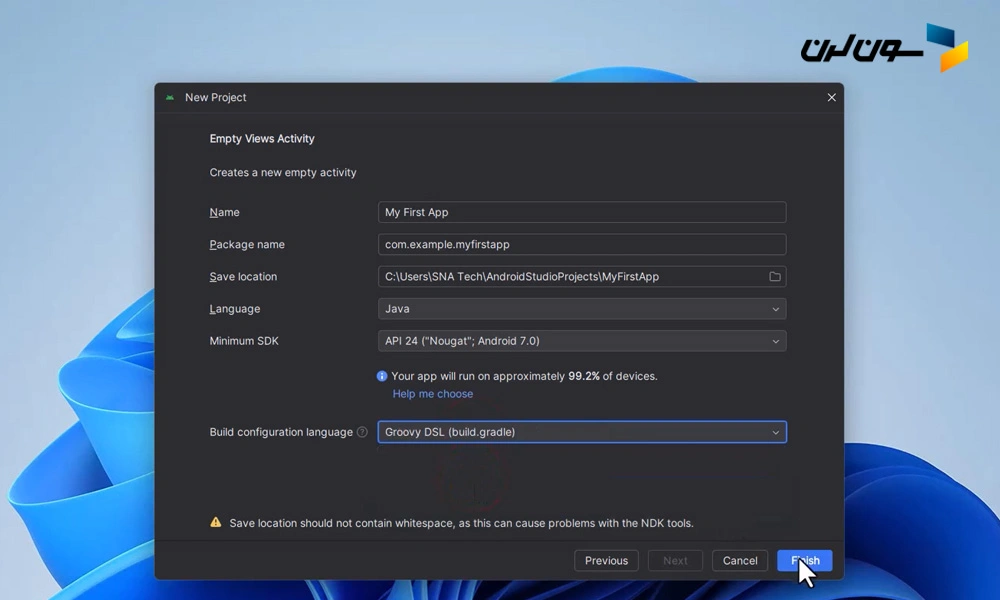Click the Finish button
1000x600 pixels.
[x=804, y=561]
